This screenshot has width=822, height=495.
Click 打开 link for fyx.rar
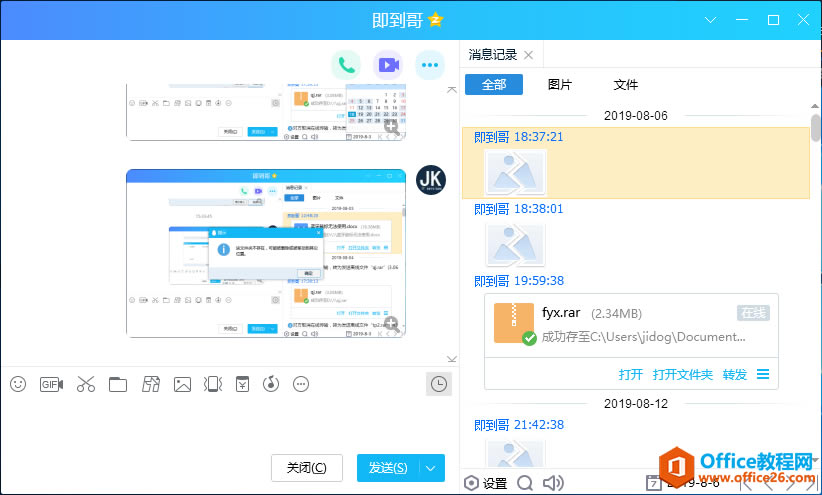631,374
